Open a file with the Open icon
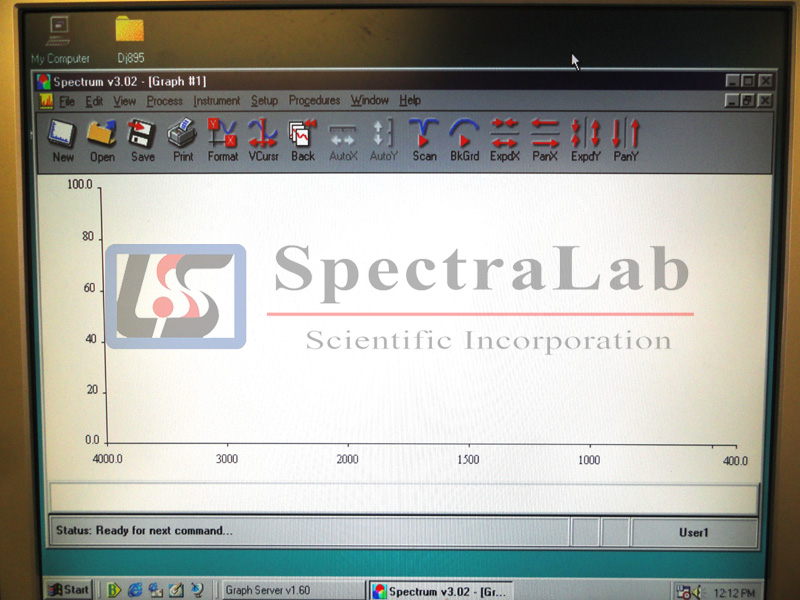 [x=102, y=140]
